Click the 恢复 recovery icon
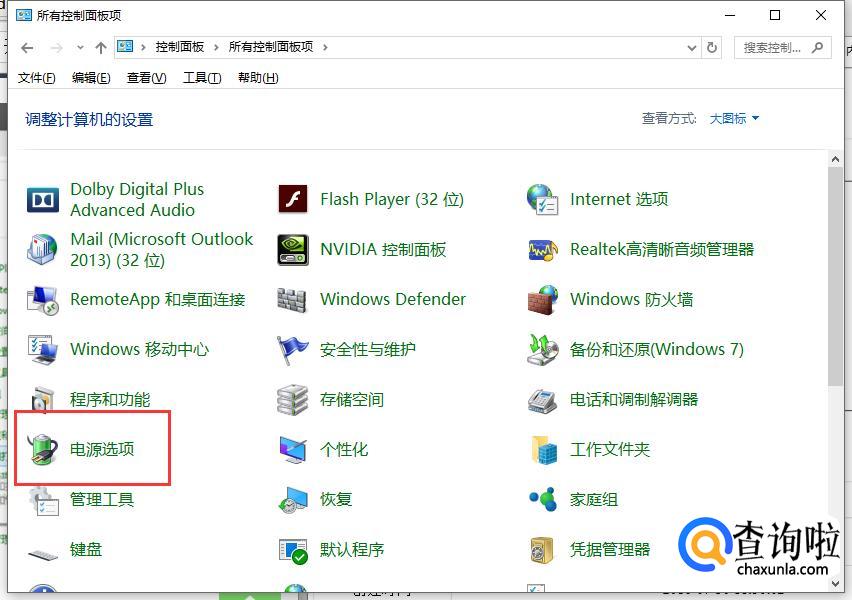This screenshot has width=852, height=600. tap(293, 500)
